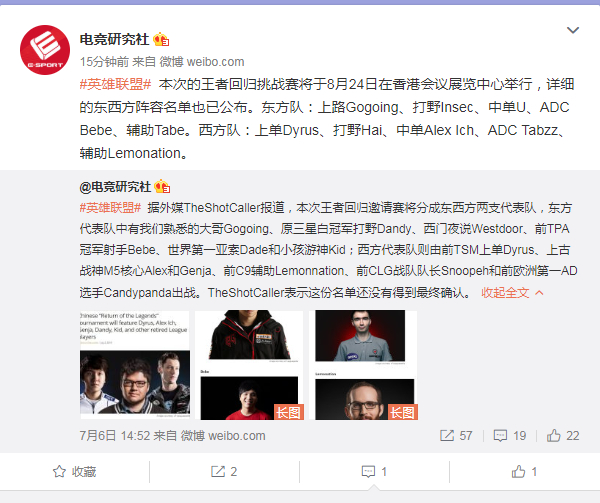Open #英雄联盟# hashtag in quoted post
The height and width of the screenshot is (503, 600).
point(110,208)
